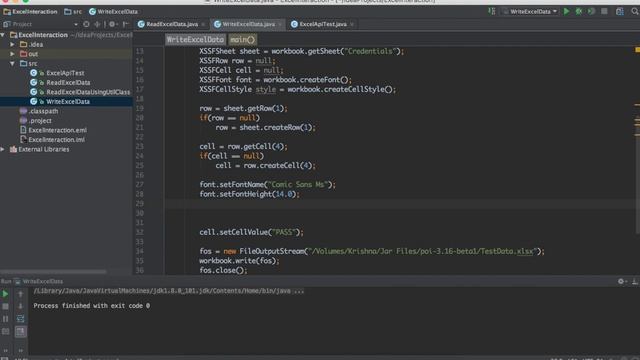Click the stop square in the top toolbar
640x360 pixels.
[x=604, y=11]
